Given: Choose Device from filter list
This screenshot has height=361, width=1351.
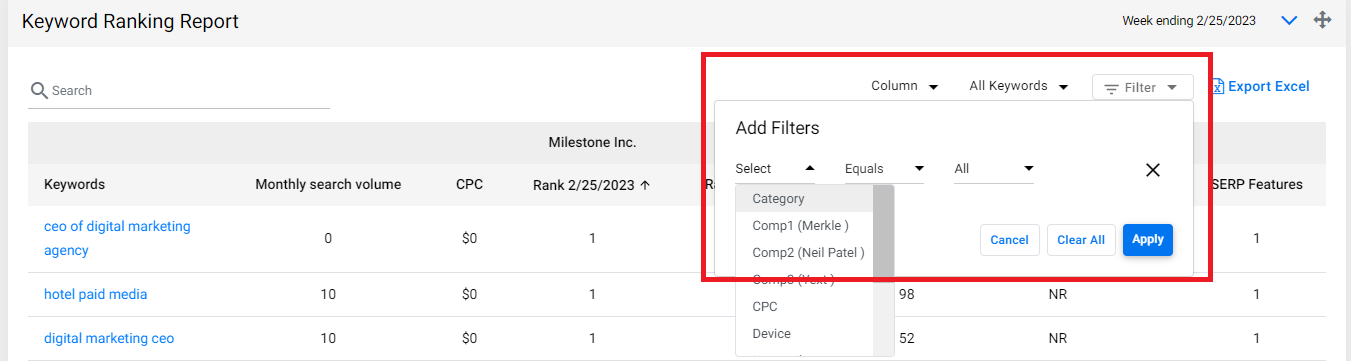Looking at the screenshot, I should (x=804, y=334).
